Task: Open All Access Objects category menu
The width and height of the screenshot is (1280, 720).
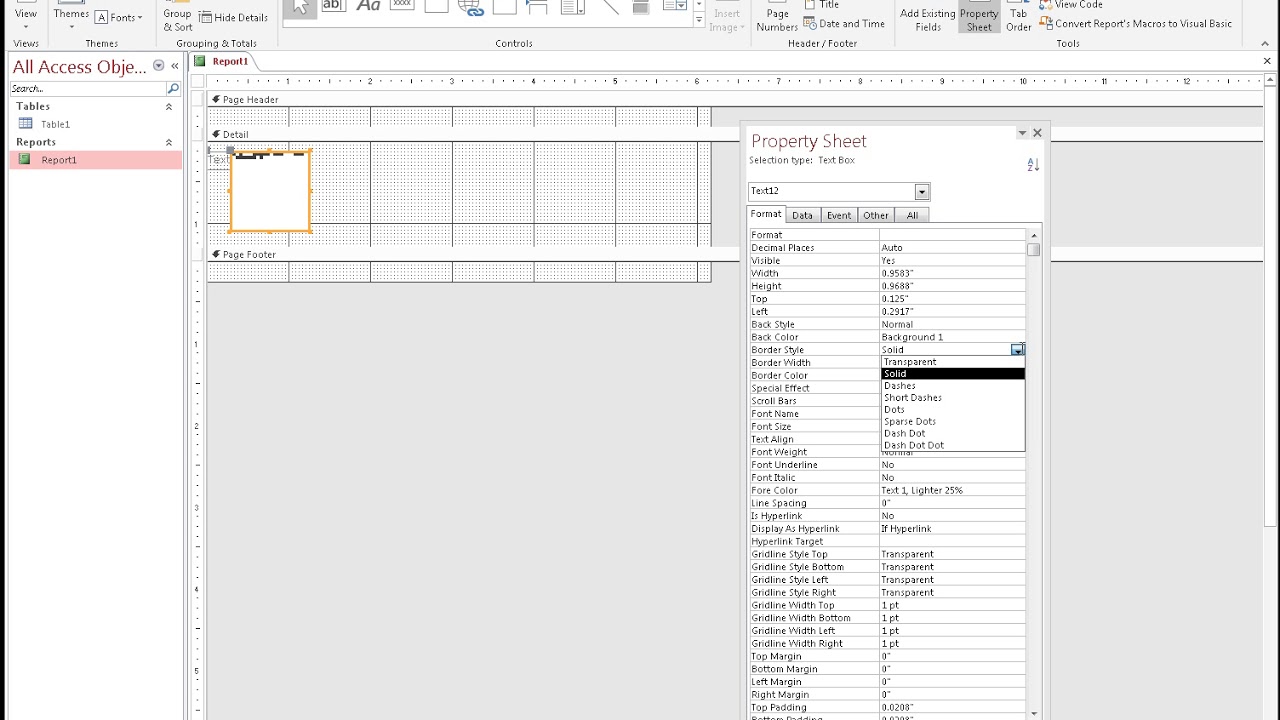Action: click(x=158, y=66)
